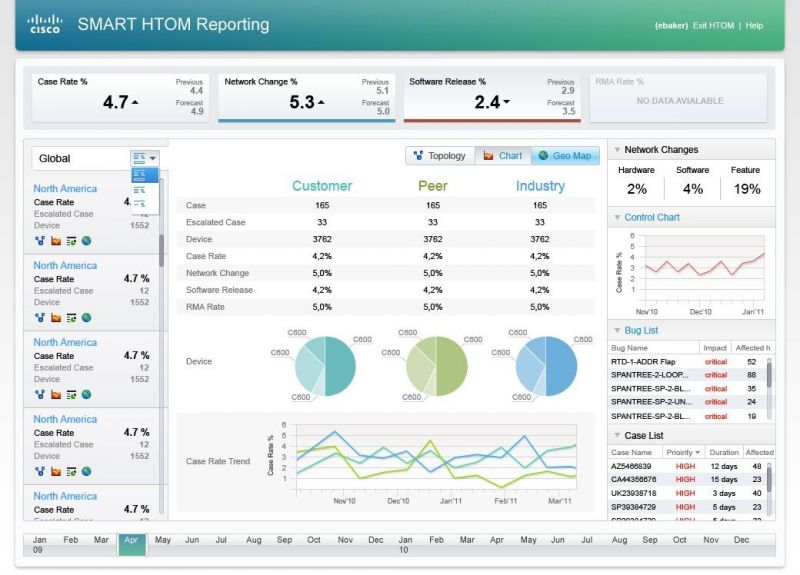This screenshot has width=800, height=575.
Task: Select the Case Rate % summary tile
Action: click(120, 97)
